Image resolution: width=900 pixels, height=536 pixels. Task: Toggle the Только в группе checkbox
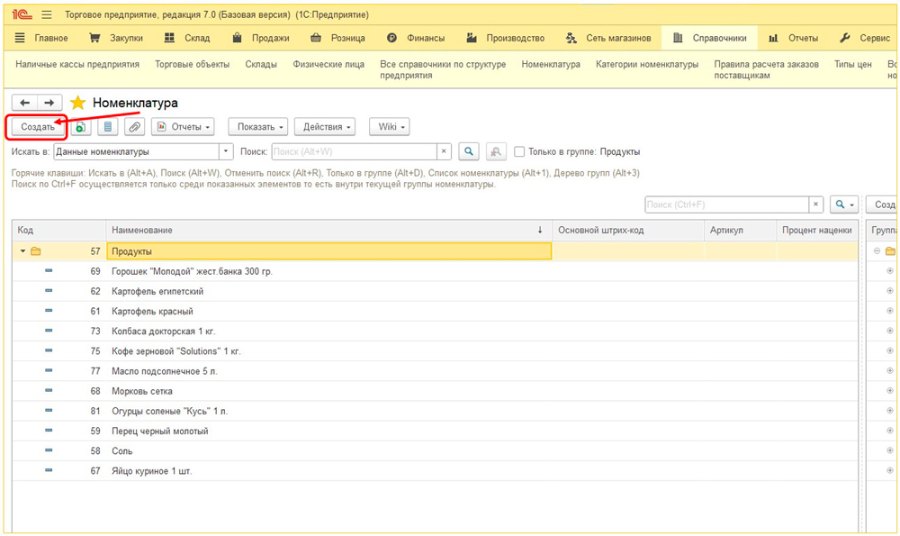click(519, 152)
